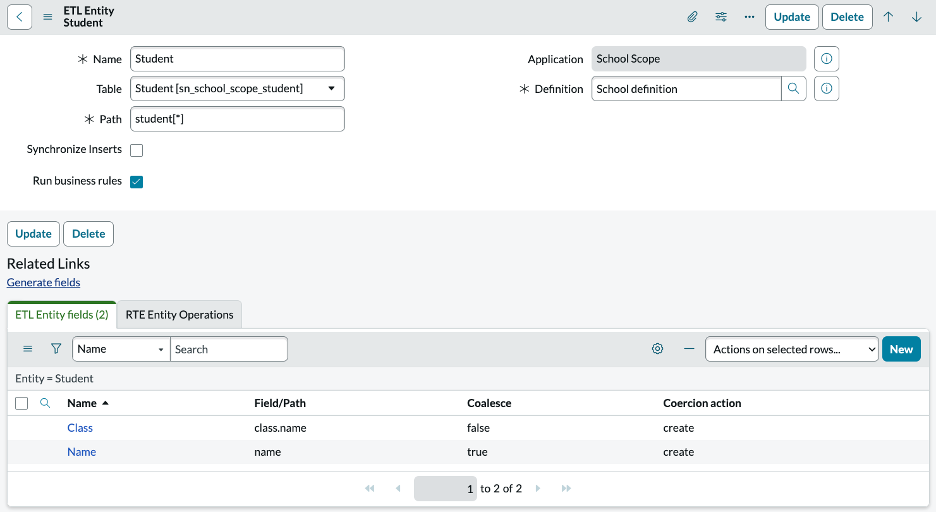Image resolution: width=936 pixels, height=512 pixels.
Task: Open the Name field record link
Action: click(82, 452)
